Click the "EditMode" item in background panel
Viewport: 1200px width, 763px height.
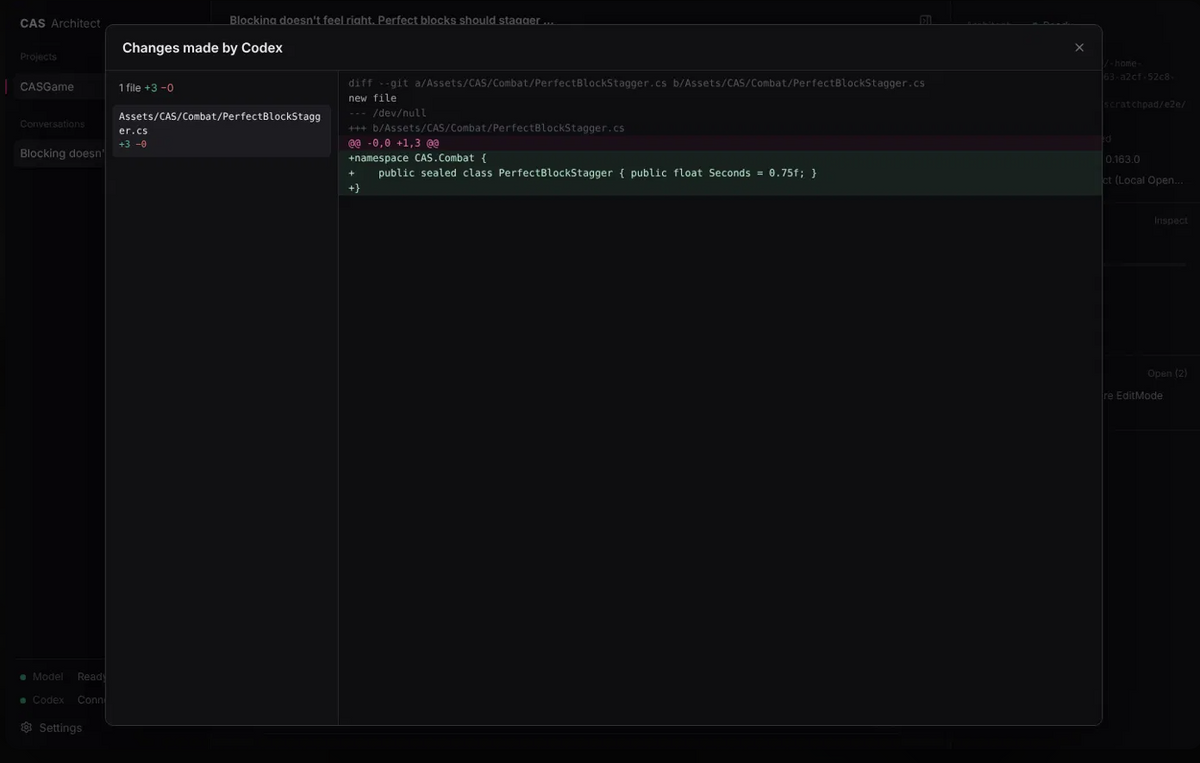1139,396
